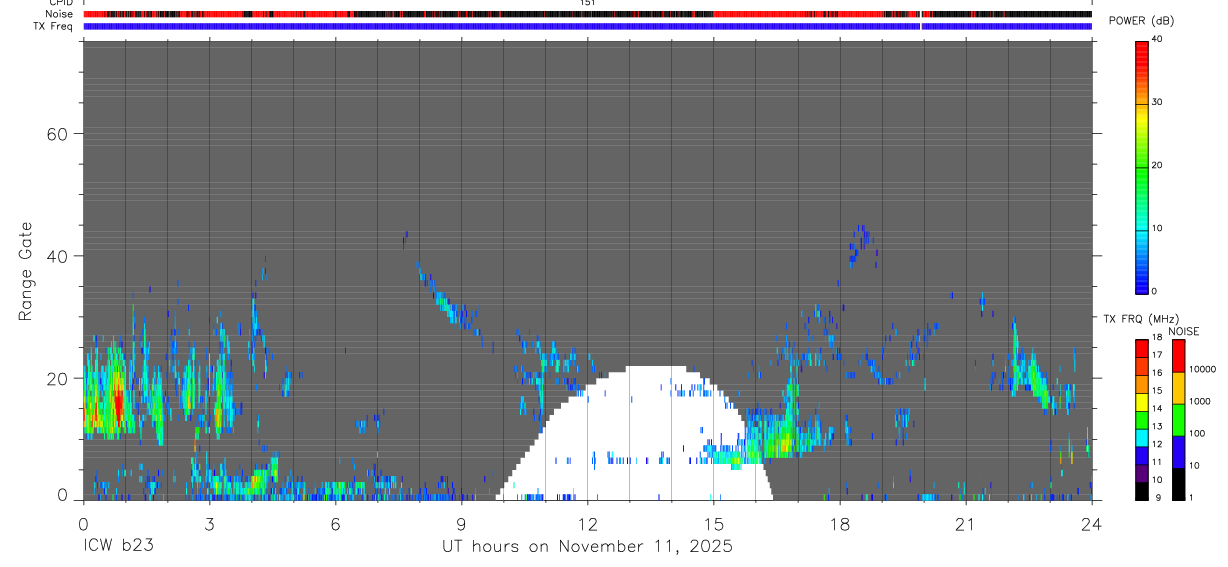Viewport: 1228px width, 567px height.
Task: Pick the green segment of the TX FRQ scale
Action: [x=1141, y=420]
